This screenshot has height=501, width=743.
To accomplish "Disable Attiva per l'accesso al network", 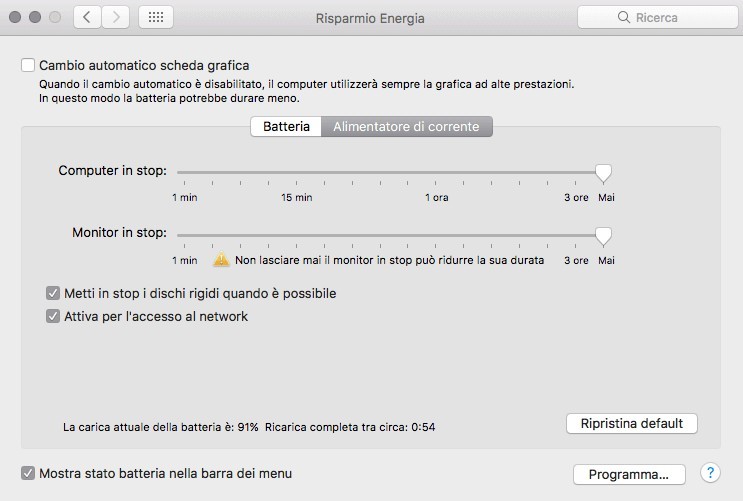I will (x=53, y=317).
